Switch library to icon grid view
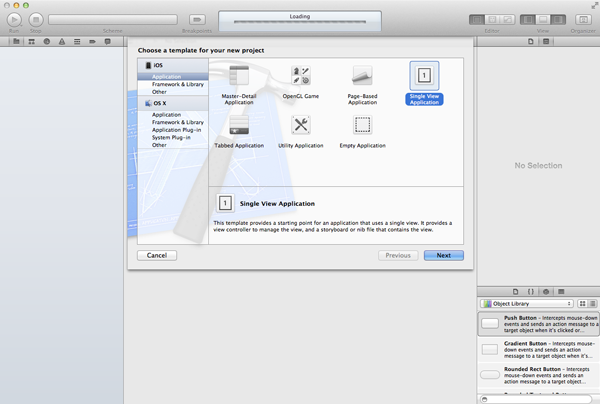The width and height of the screenshot is (600, 404). coord(582,303)
